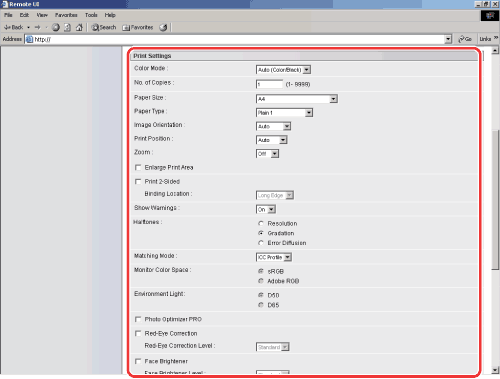Click the History icon next to Favorites
The image size is (500, 379).
pyautogui.click(x=163, y=27)
